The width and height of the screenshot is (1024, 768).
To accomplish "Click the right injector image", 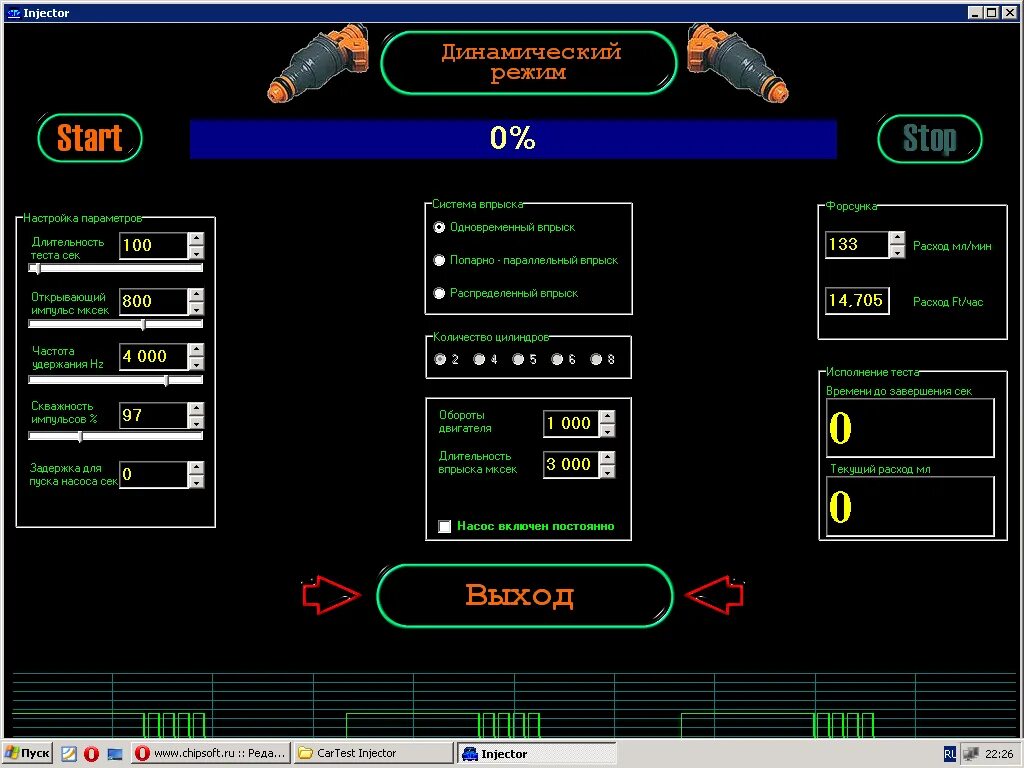I will click(738, 63).
